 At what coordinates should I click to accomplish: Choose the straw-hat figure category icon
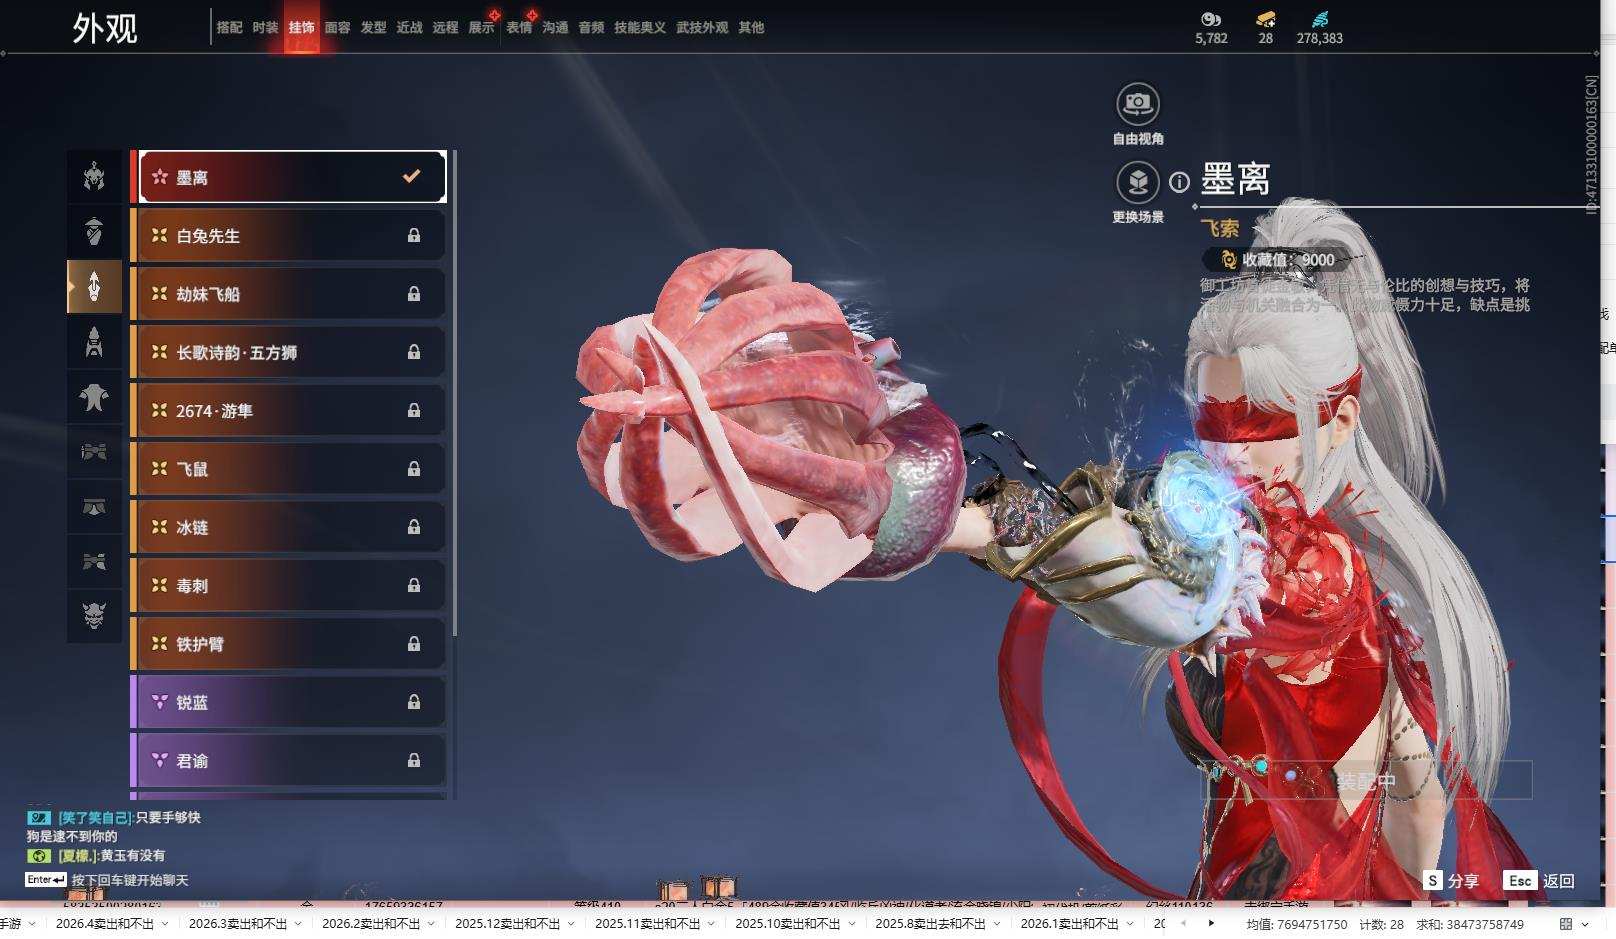[94, 232]
